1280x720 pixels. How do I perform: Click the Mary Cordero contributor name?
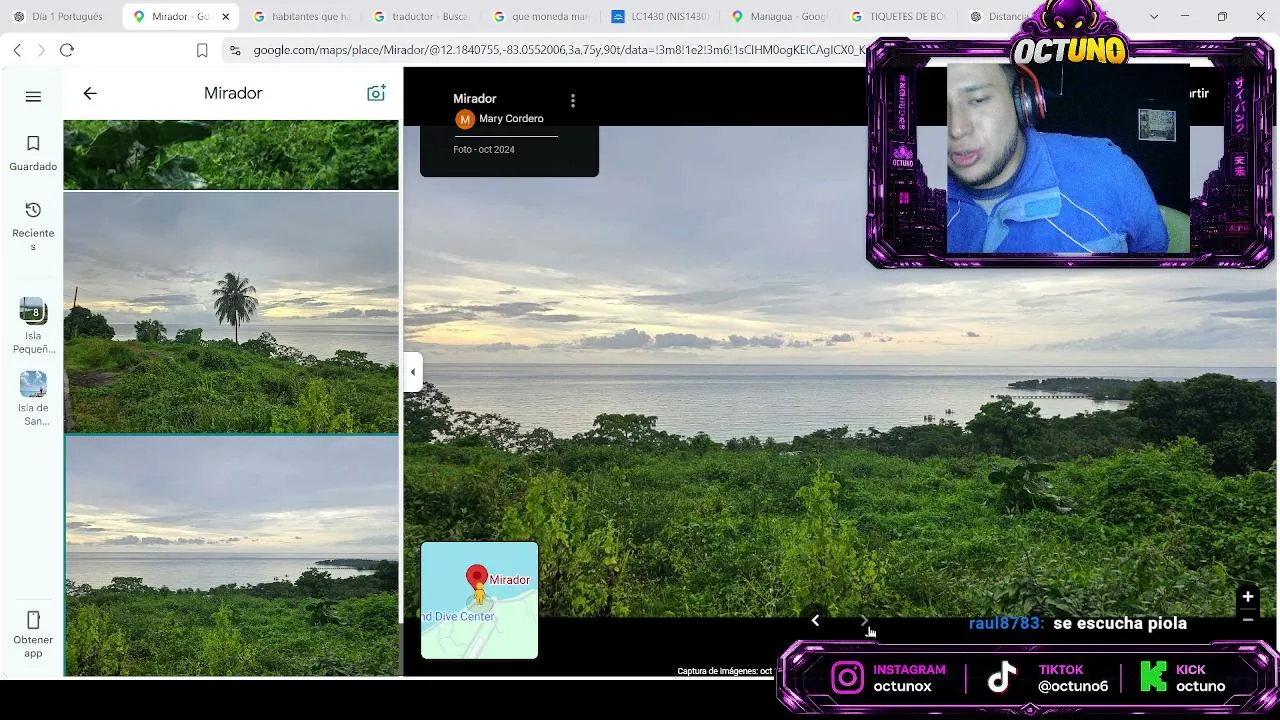point(511,119)
